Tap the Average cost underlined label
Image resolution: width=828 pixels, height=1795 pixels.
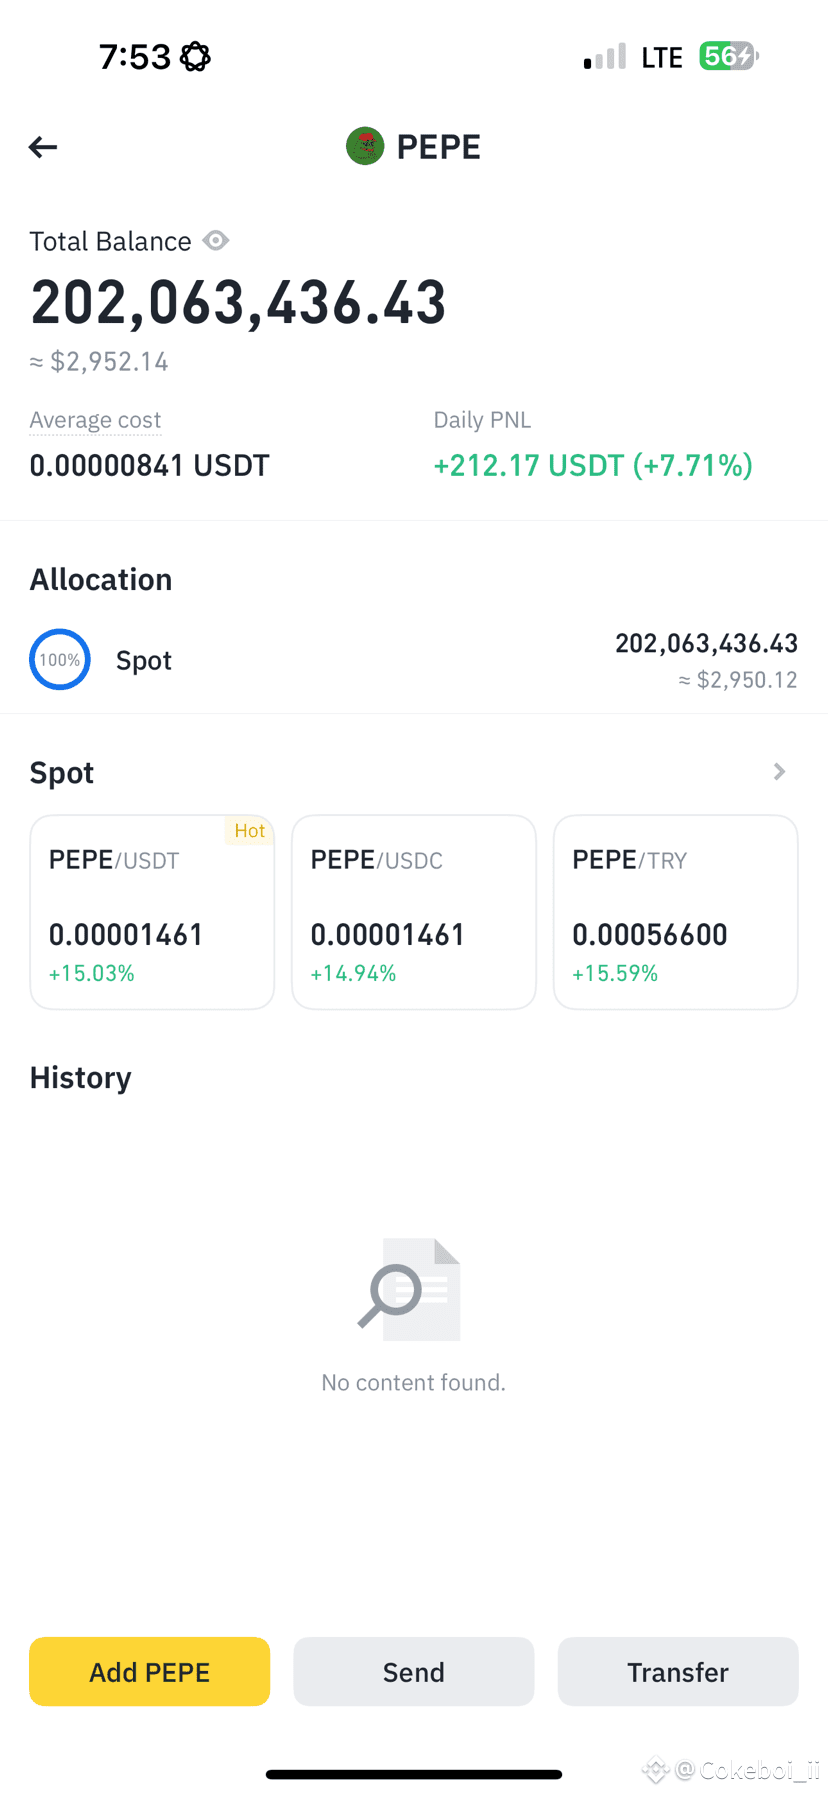95,420
